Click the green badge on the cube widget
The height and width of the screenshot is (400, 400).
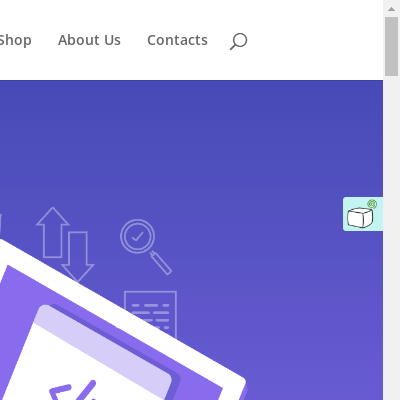pyautogui.click(x=372, y=204)
